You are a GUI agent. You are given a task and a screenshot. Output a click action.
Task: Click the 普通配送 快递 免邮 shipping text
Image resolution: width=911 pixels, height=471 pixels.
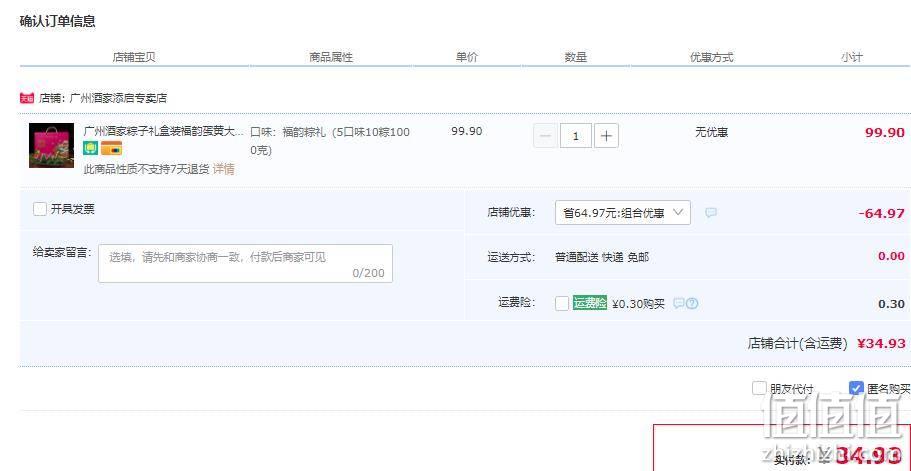[x=602, y=257]
